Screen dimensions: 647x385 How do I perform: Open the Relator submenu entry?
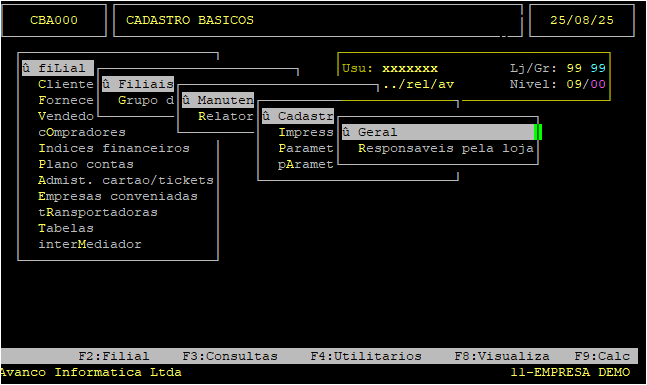(226, 116)
